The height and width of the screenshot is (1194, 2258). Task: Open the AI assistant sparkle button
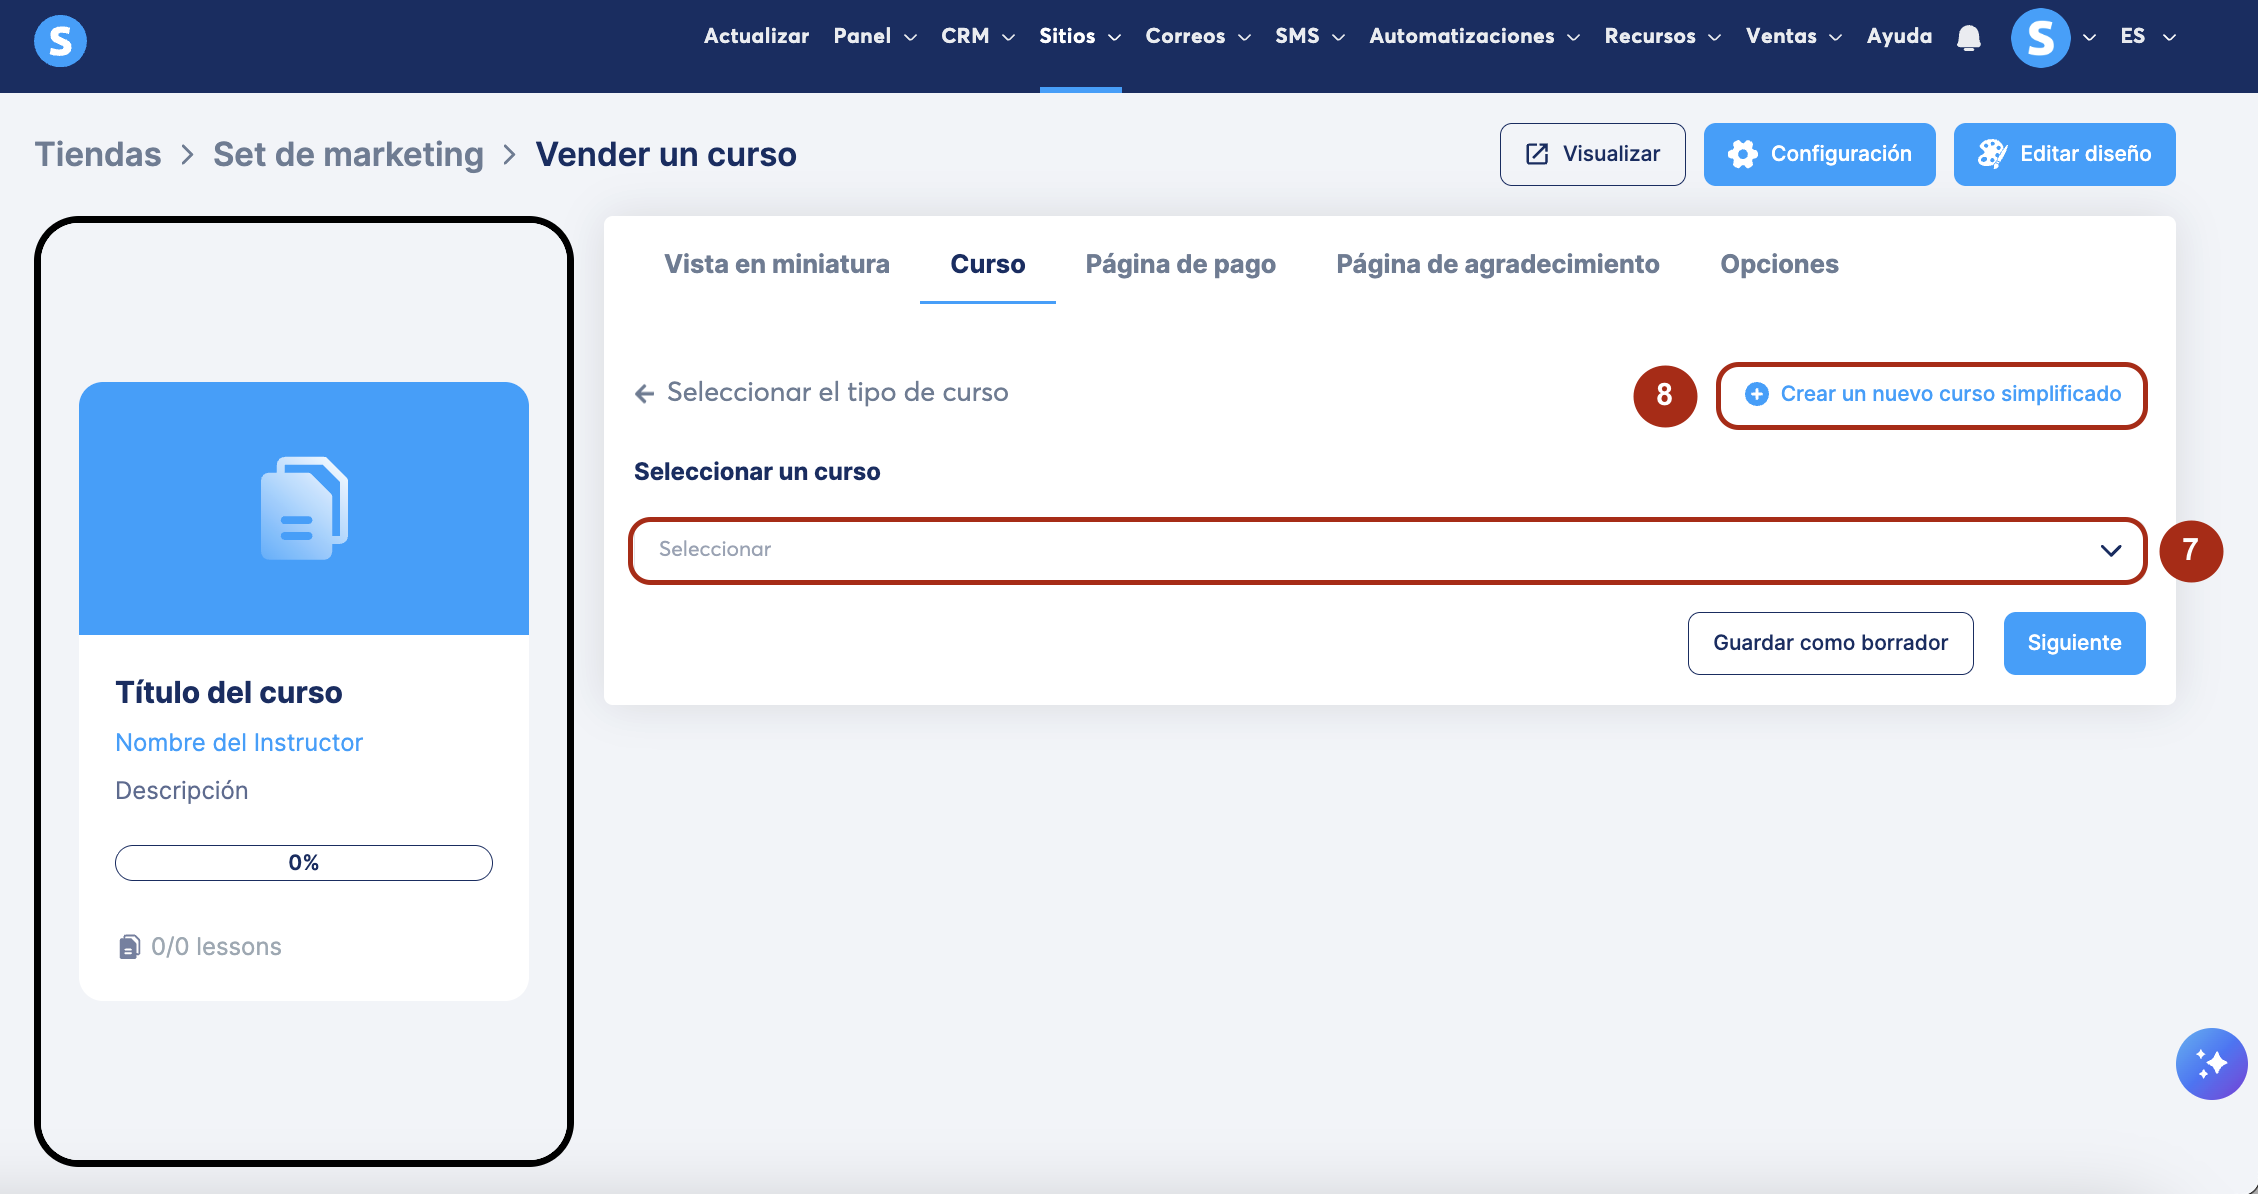click(2211, 1063)
